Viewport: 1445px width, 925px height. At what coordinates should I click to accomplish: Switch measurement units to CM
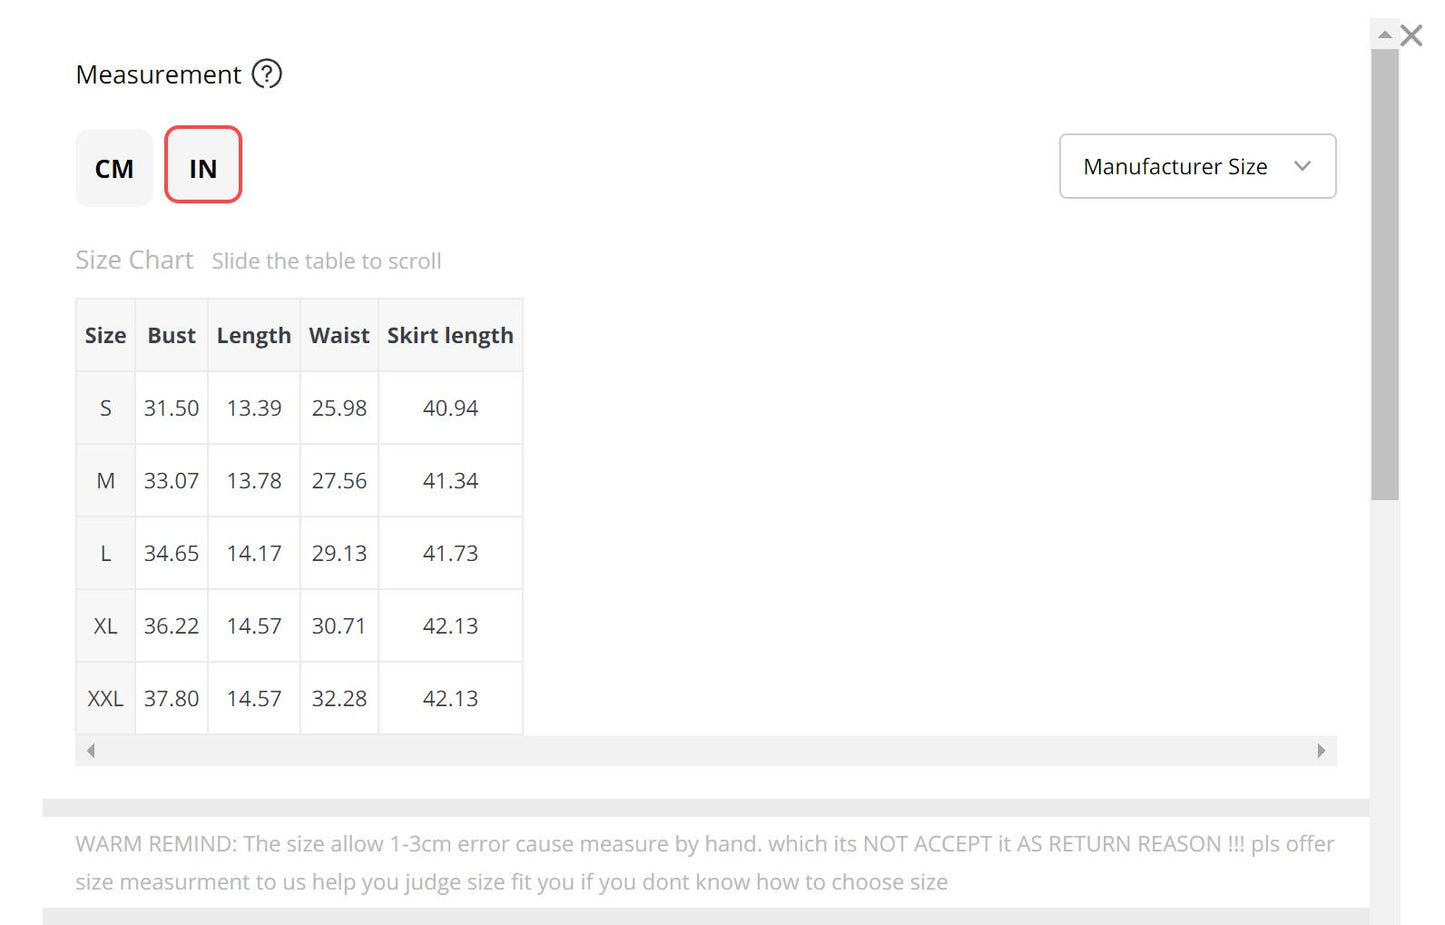114,168
